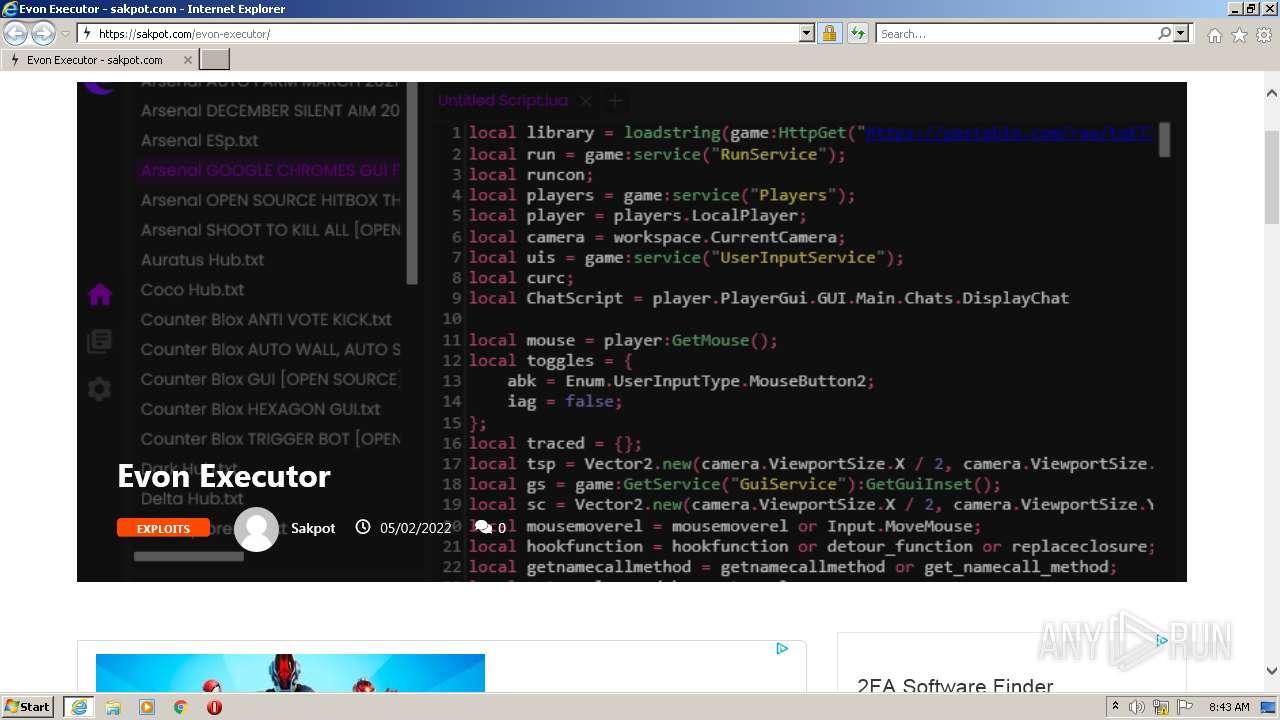Click the page scrollbar up arrow
Image resolution: width=1280 pixels, height=720 pixels.
click(1271, 93)
